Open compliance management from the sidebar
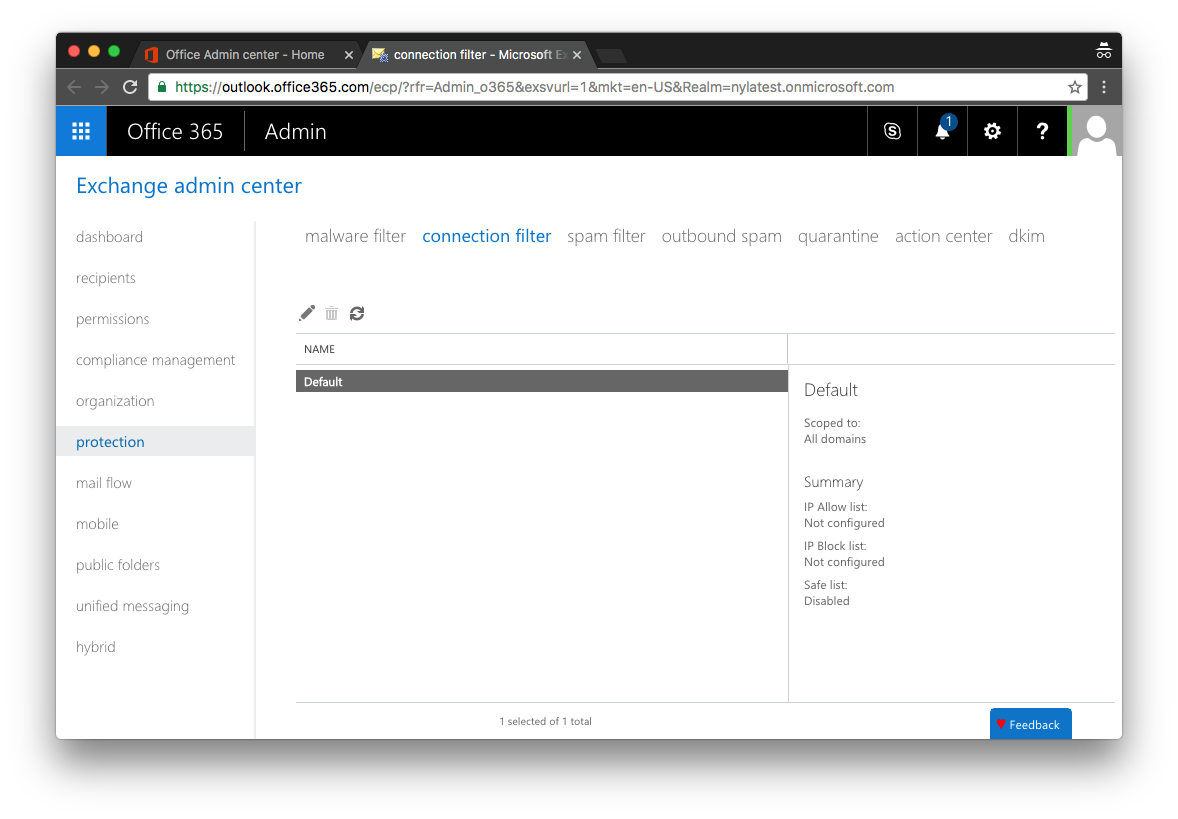Image resolution: width=1178 pixels, height=819 pixels. pos(155,359)
